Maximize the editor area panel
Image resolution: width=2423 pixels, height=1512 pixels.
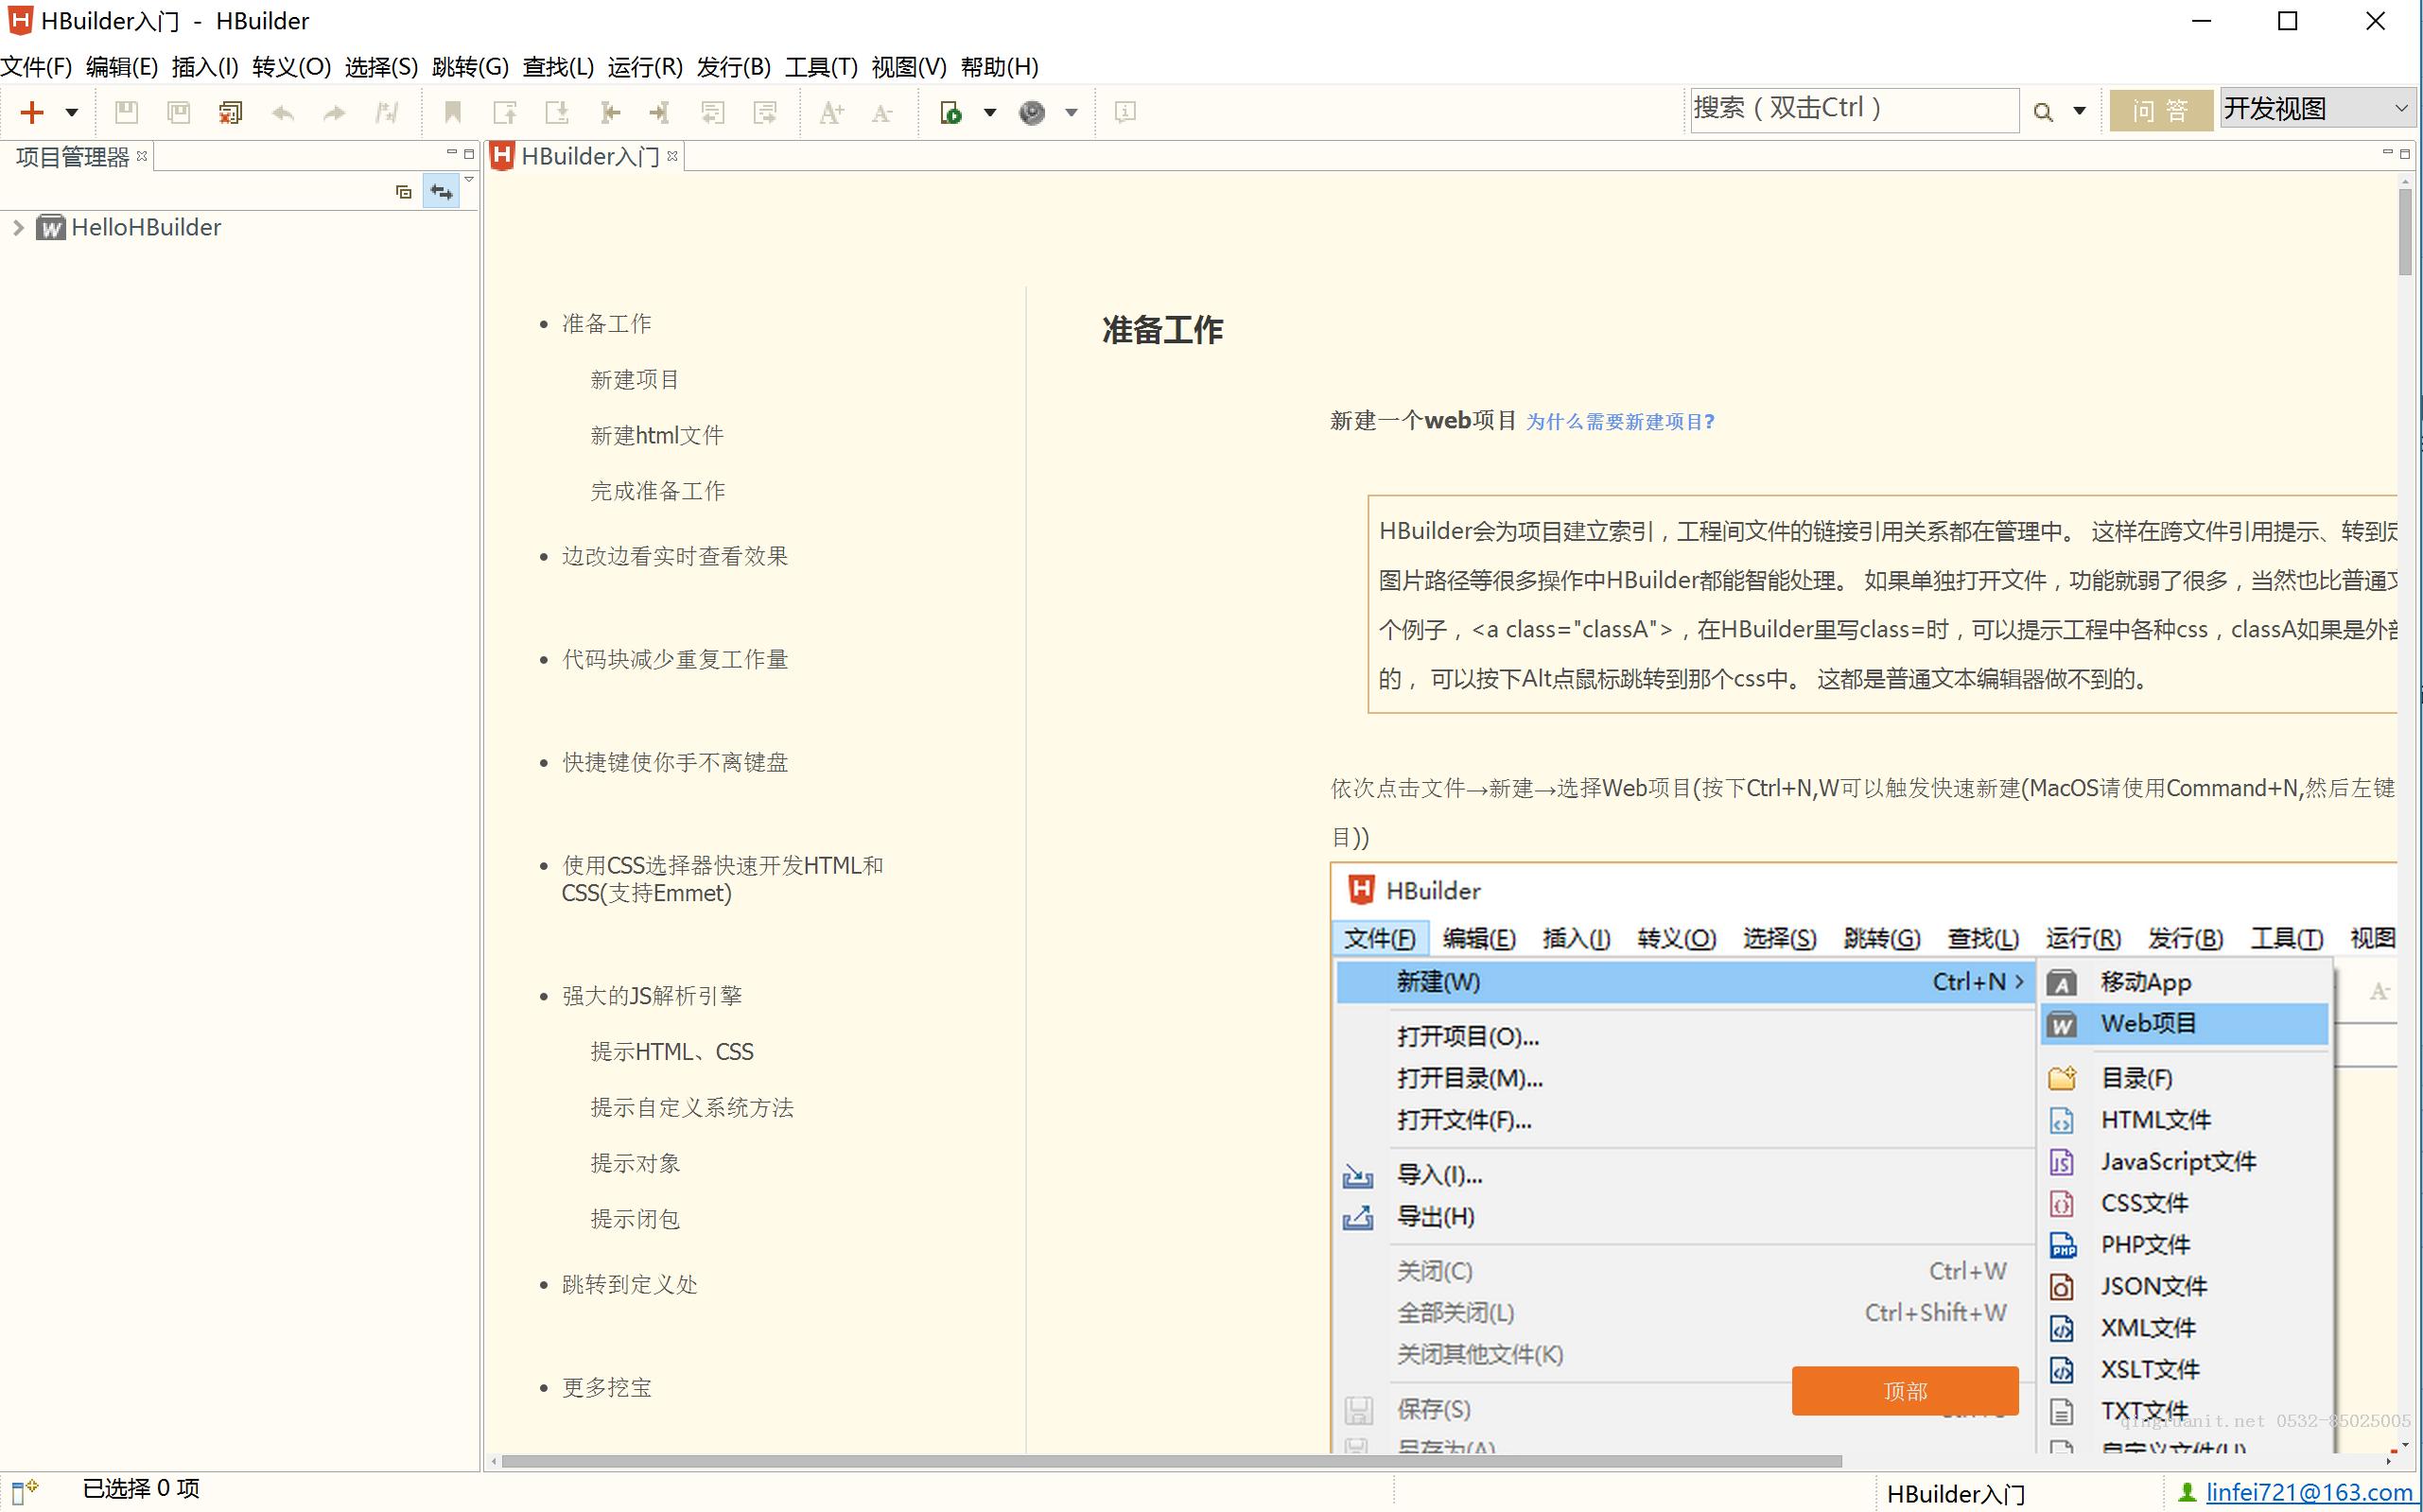tap(2406, 153)
